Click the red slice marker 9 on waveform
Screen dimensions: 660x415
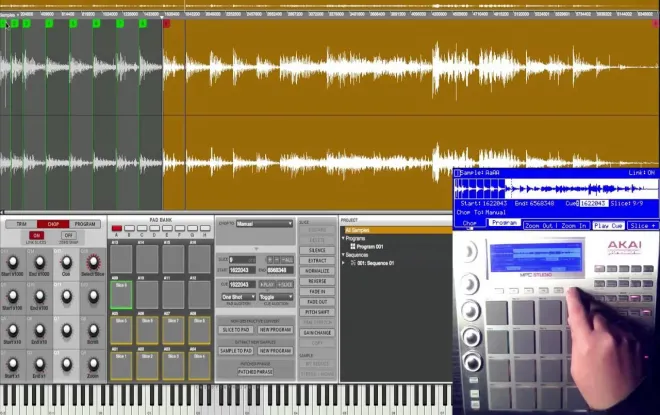click(x=166, y=24)
